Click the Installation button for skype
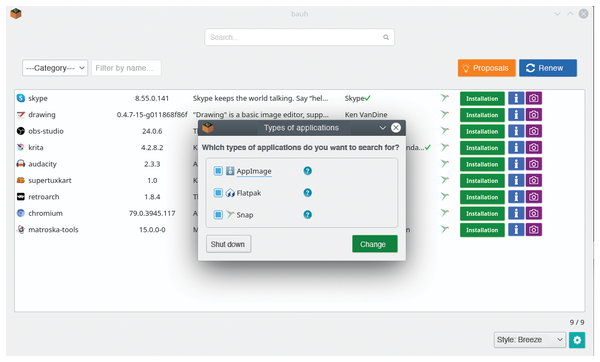The height and width of the screenshot is (362, 600). (x=482, y=98)
